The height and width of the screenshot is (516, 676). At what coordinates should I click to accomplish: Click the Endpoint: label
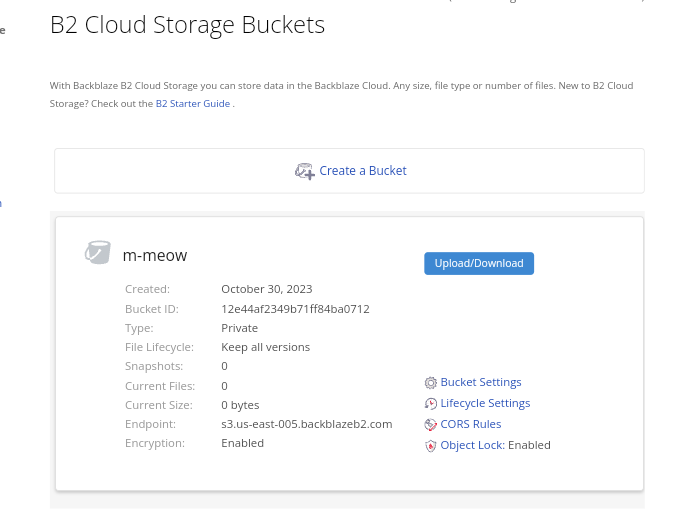pyautogui.click(x=150, y=424)
